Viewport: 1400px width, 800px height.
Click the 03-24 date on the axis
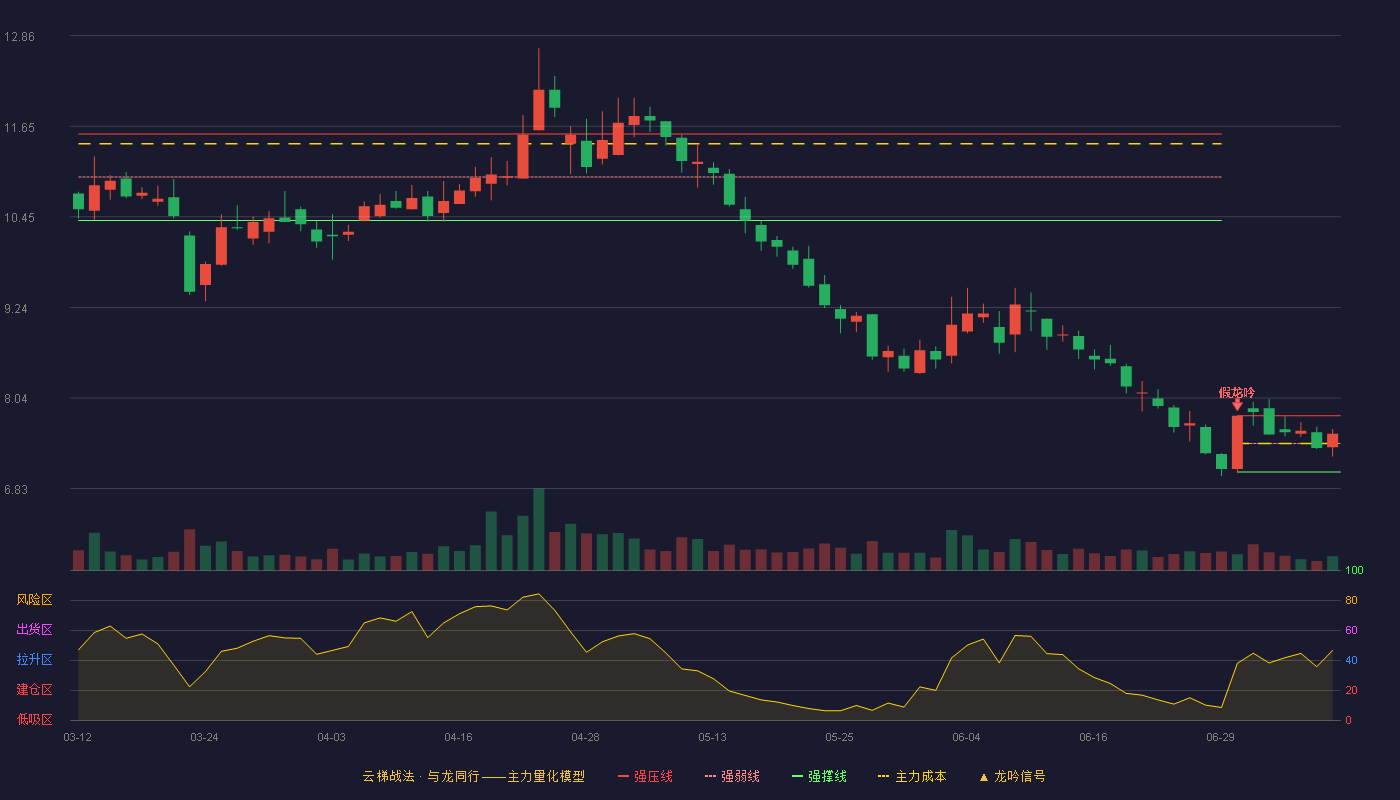click(x=204, y=737)
